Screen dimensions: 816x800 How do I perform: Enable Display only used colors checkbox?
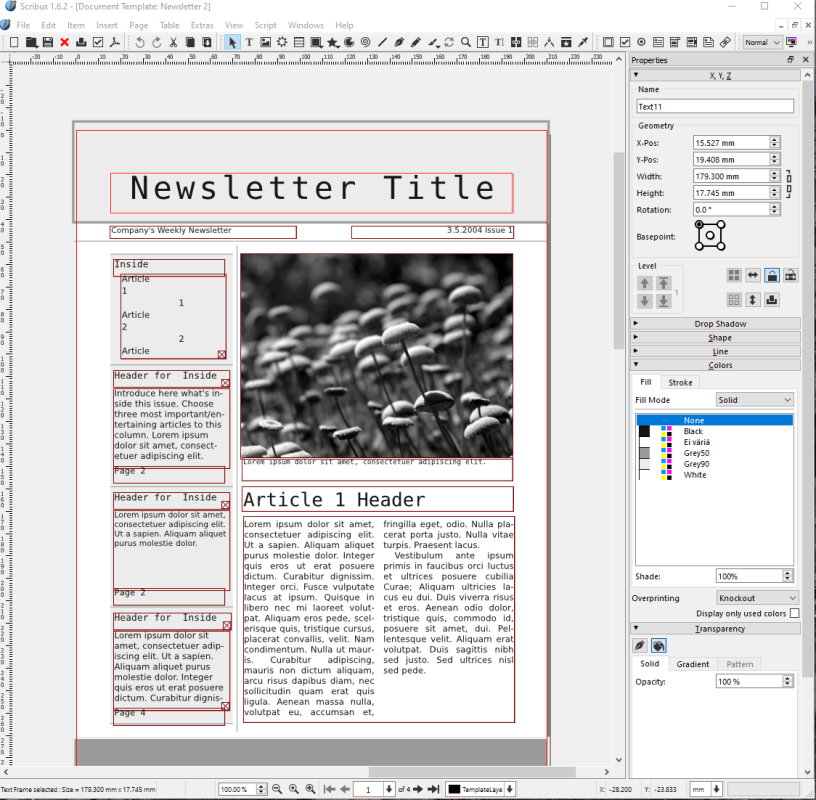tap(795, 613)
